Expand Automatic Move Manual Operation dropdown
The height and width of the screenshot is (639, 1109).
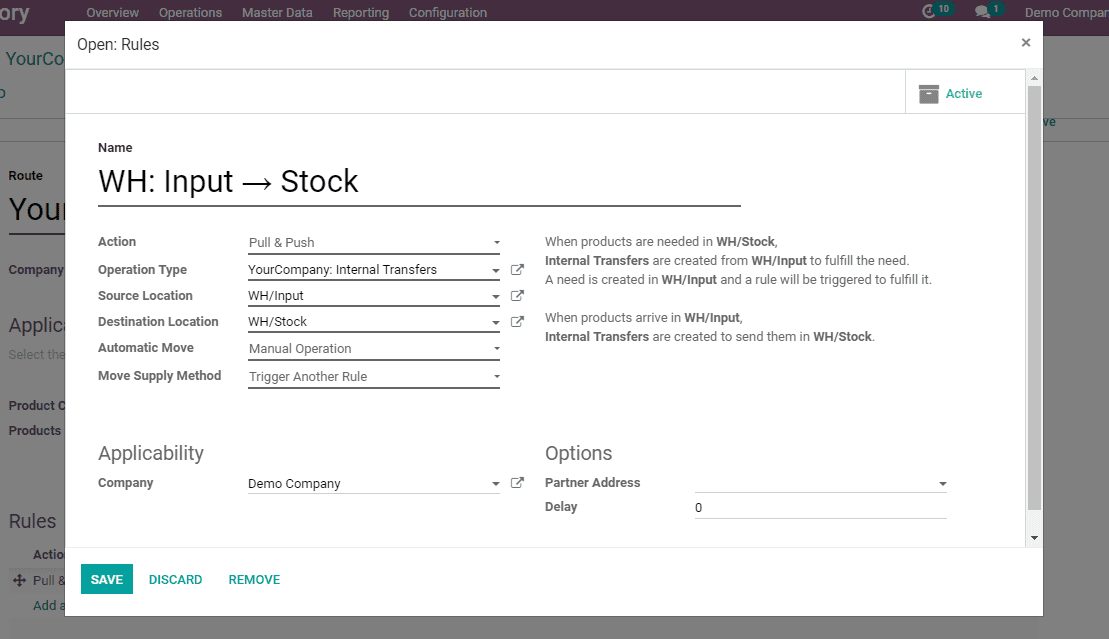coord(373,349)
